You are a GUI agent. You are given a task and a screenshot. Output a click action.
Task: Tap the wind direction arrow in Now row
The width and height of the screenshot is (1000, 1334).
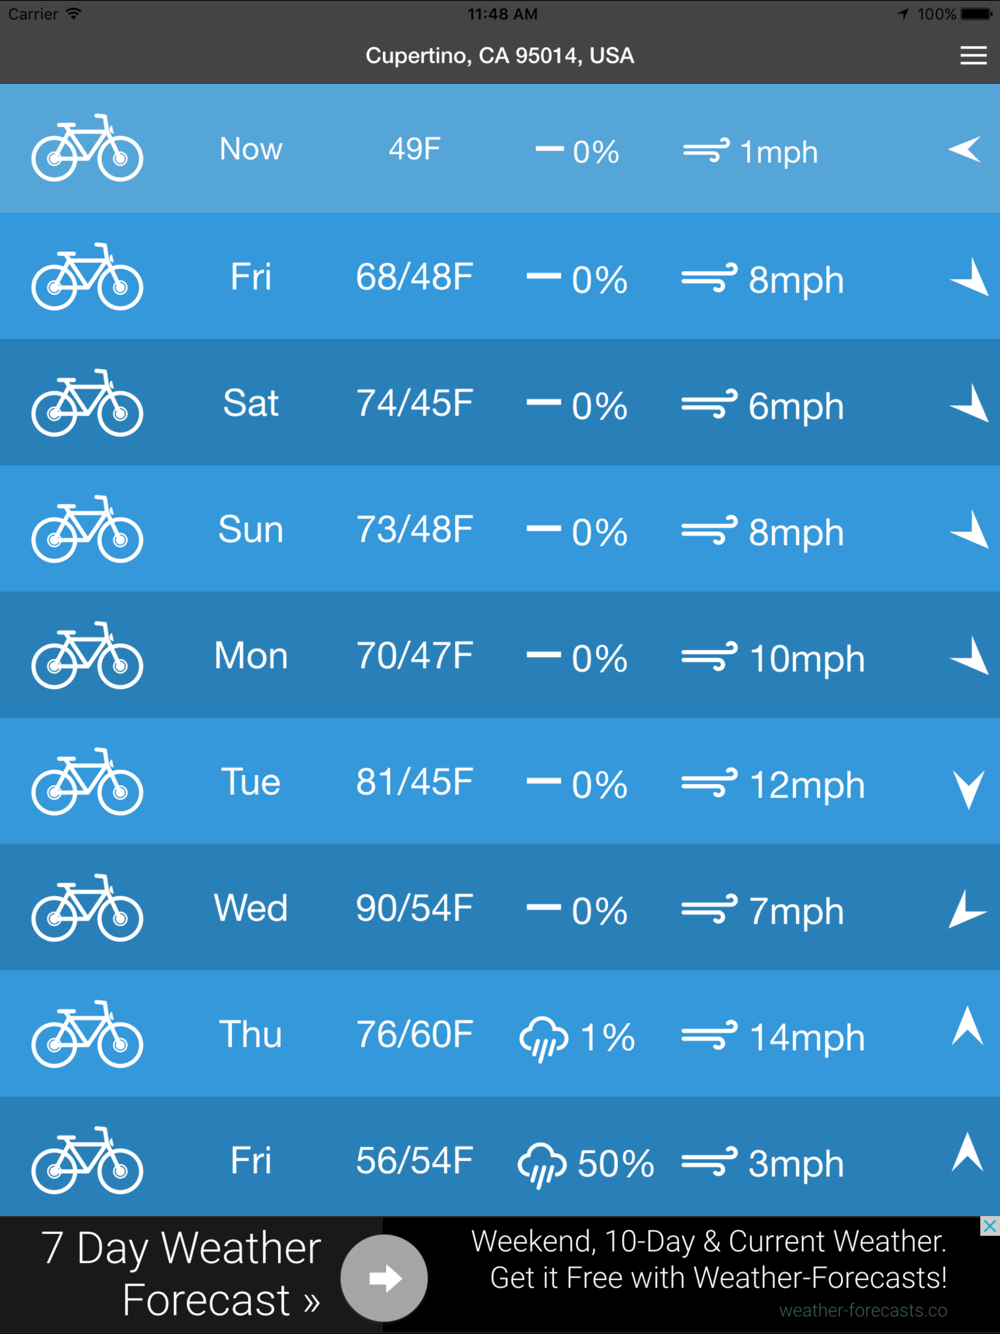[x=965, y=150]
